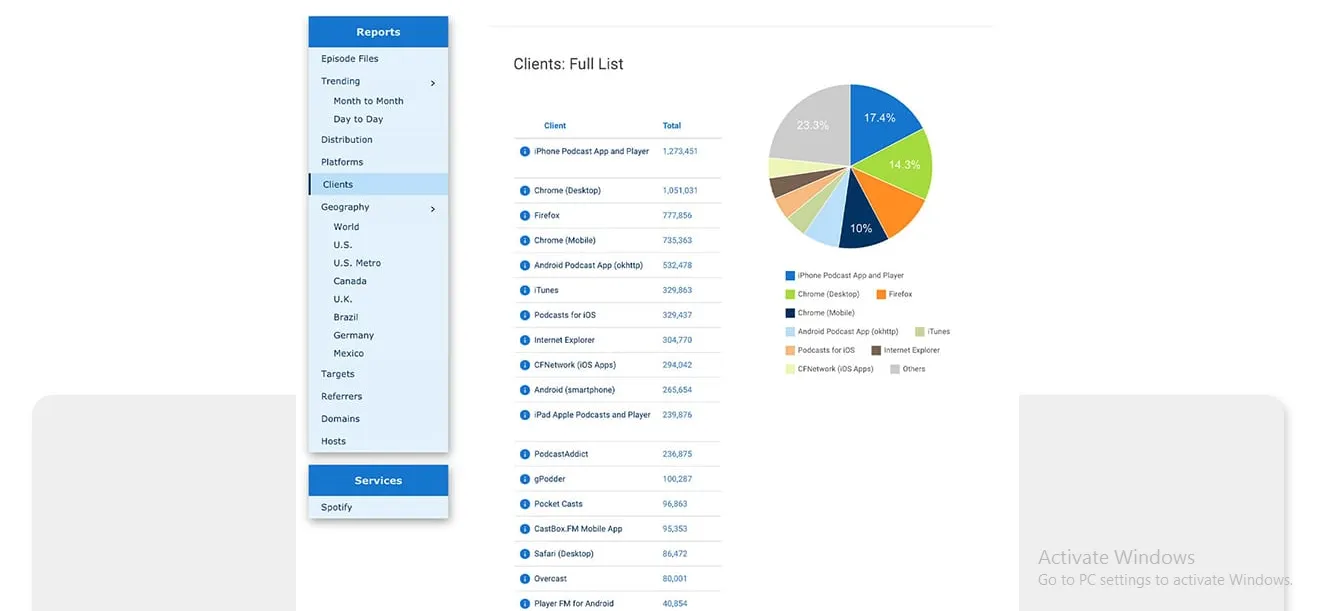Select Month to Month trending
The height and width of the screenshot is (611, 1332).
369,101
